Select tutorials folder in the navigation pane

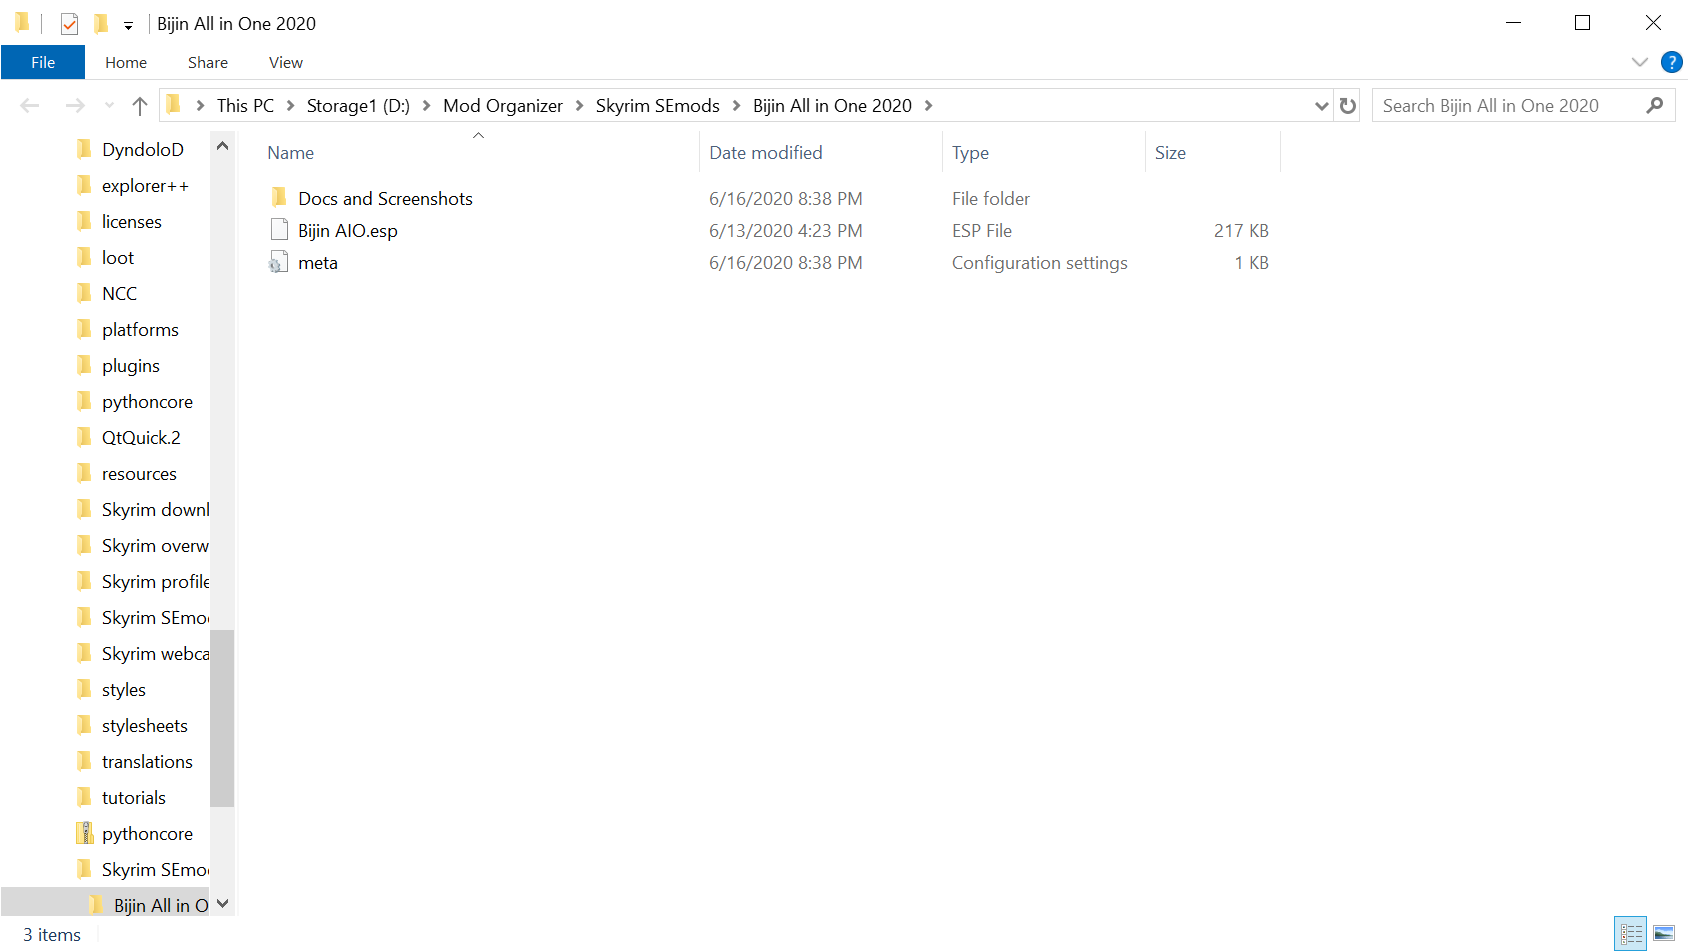click(134, 797)
